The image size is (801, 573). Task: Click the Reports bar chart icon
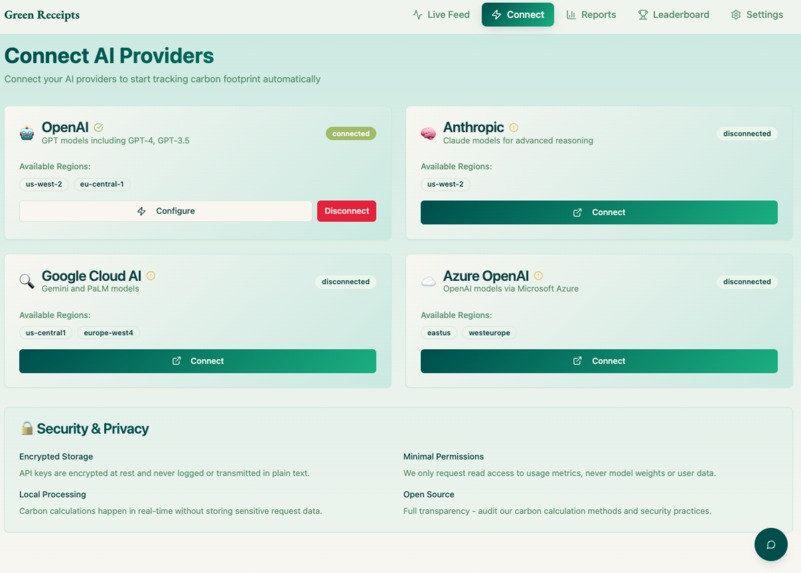pos(571,15)
